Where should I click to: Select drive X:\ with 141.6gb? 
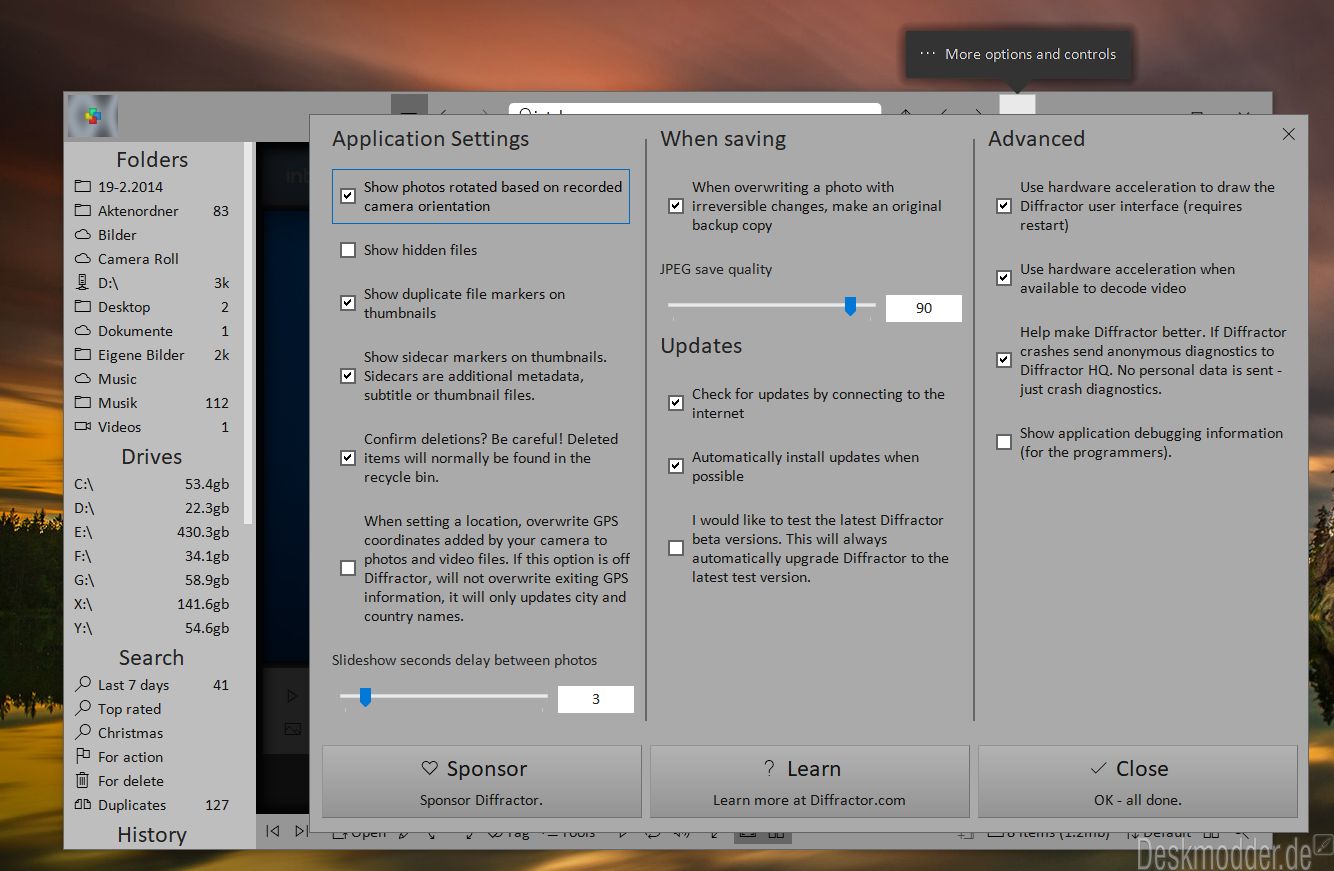pos(152,604)
